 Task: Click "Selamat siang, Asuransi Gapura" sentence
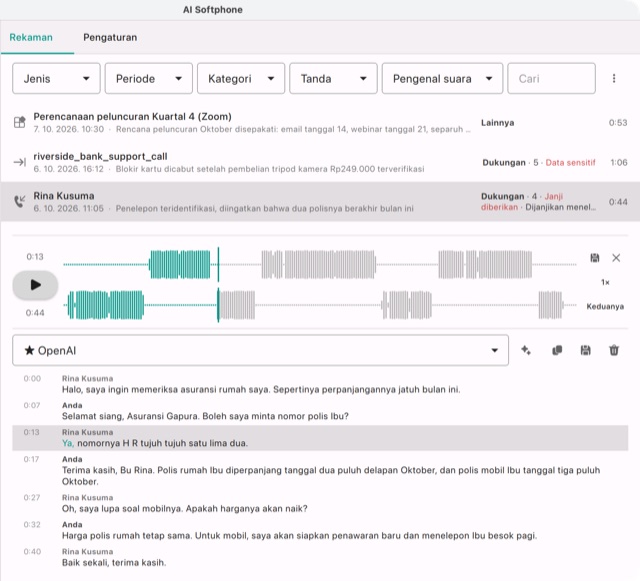tap(131, 416)
